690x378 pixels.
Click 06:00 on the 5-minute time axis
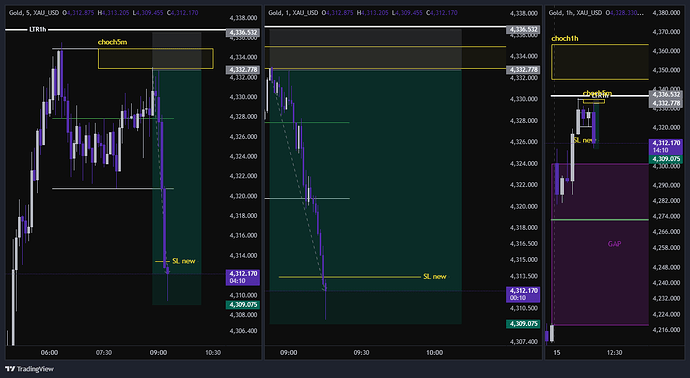(x=49, y=352)
